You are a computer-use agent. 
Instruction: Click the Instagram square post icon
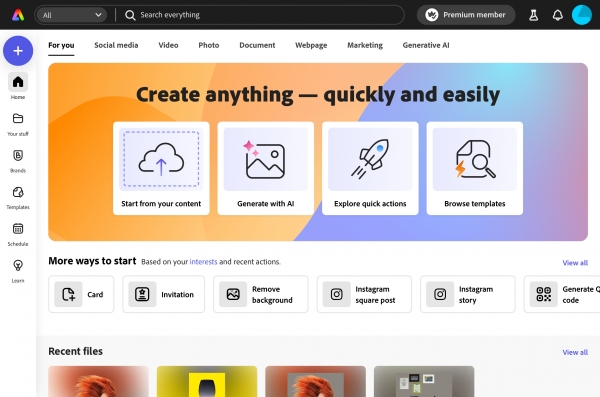(x=336, y=294)
